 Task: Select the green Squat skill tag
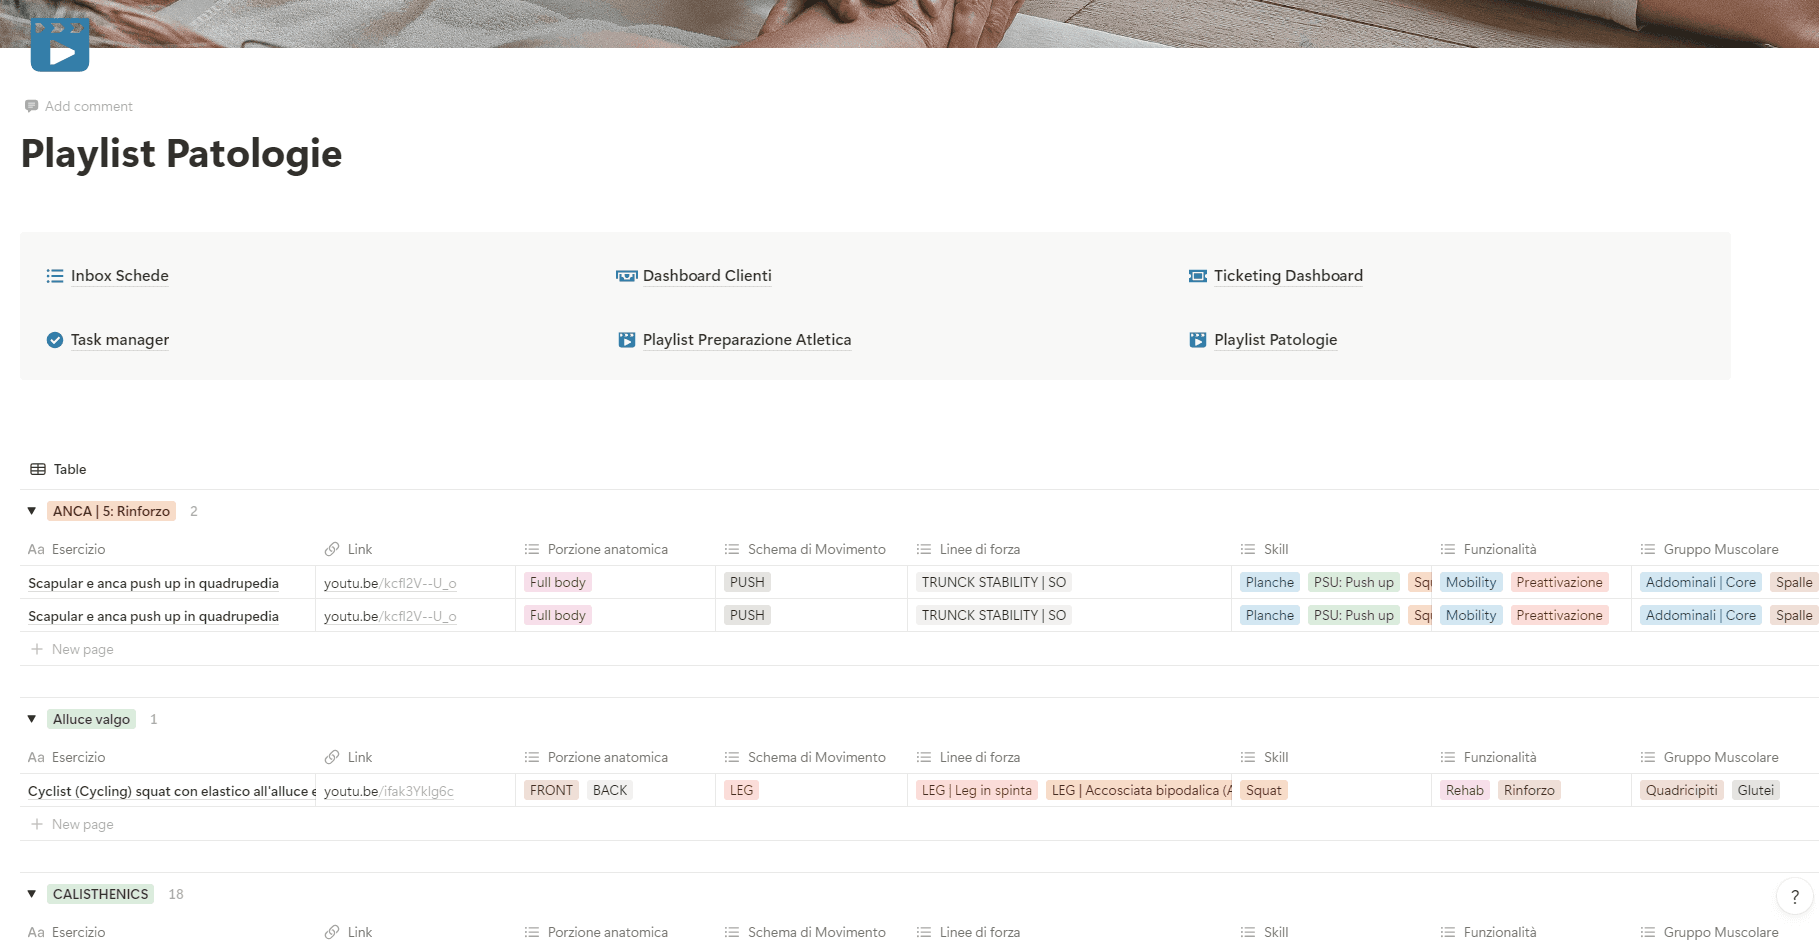click(1263, 790)
